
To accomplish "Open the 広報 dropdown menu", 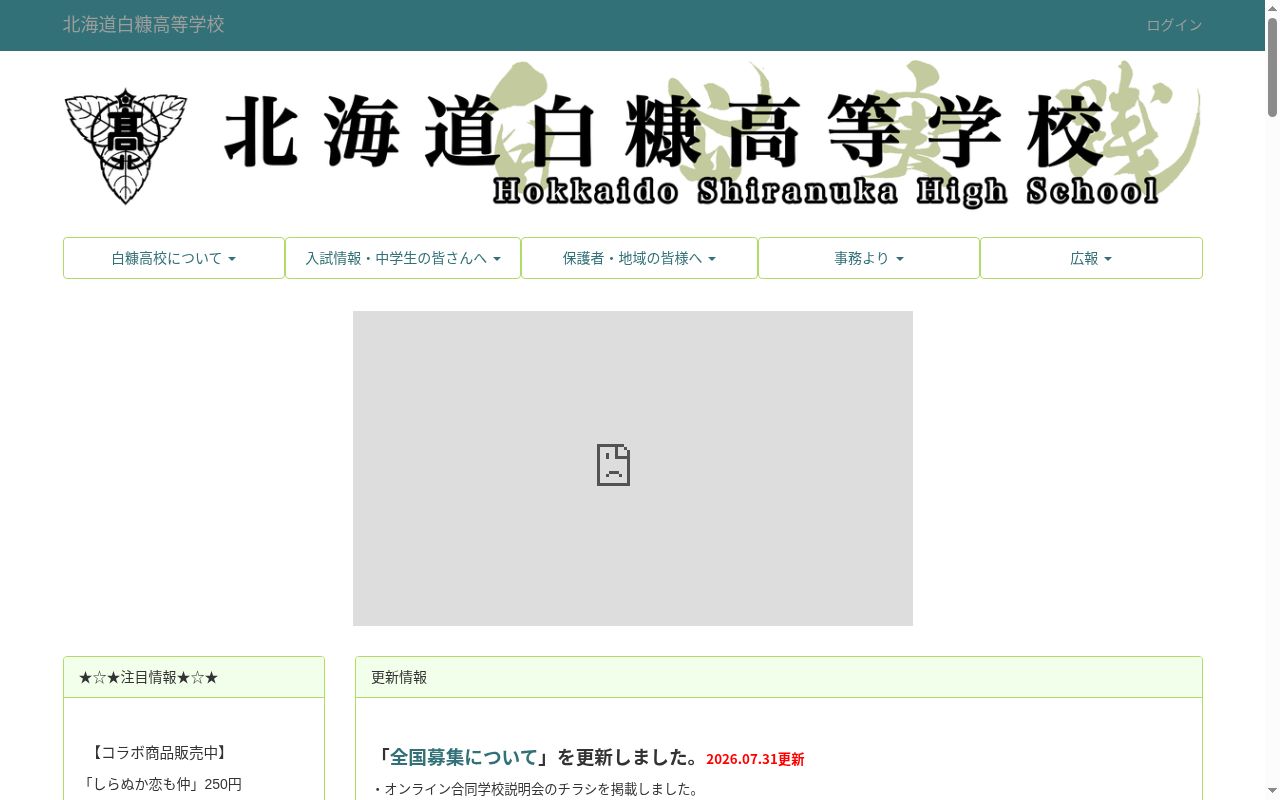I will [1091, 258].
